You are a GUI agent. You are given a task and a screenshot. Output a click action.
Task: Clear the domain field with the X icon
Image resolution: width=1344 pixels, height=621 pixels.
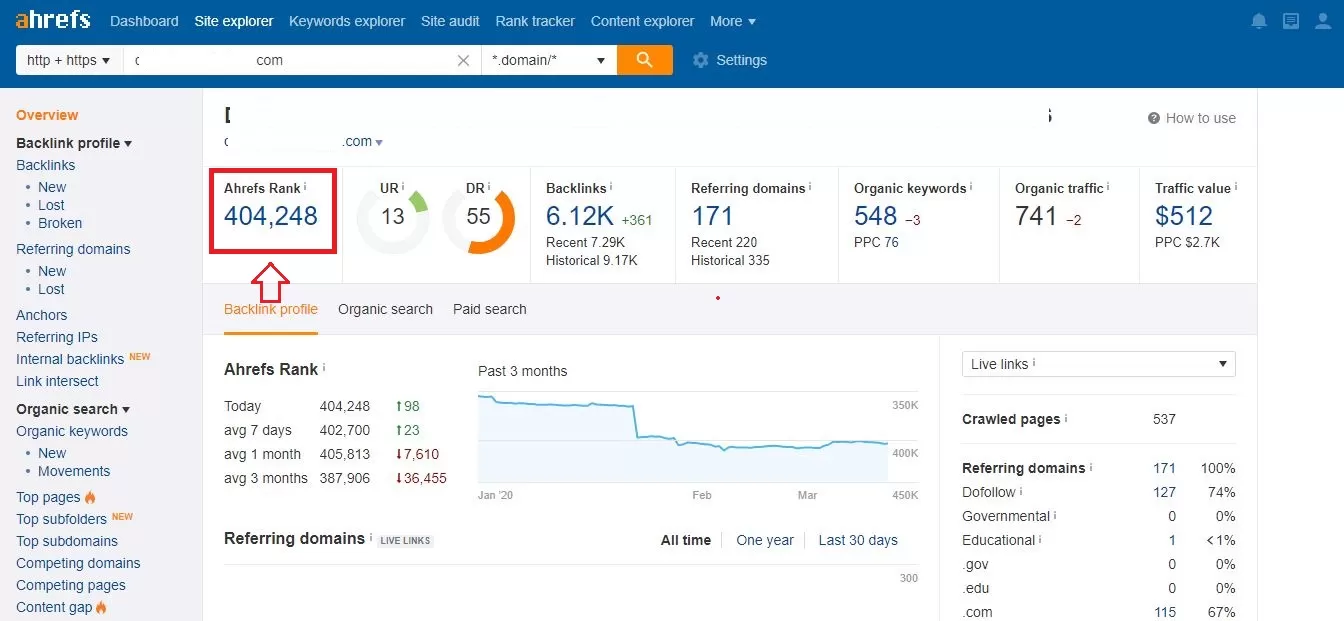pyautogui.click(x=463, y=60)
